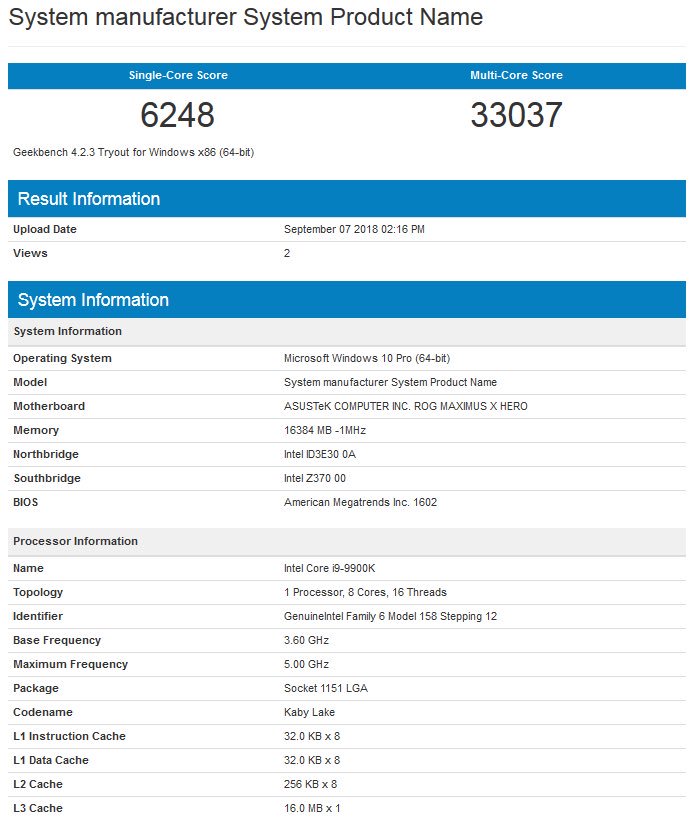Image resolution: width=689 pixels, height=832 pixels.
Task: Click the BIOS label
Action: tap(25, 502)
